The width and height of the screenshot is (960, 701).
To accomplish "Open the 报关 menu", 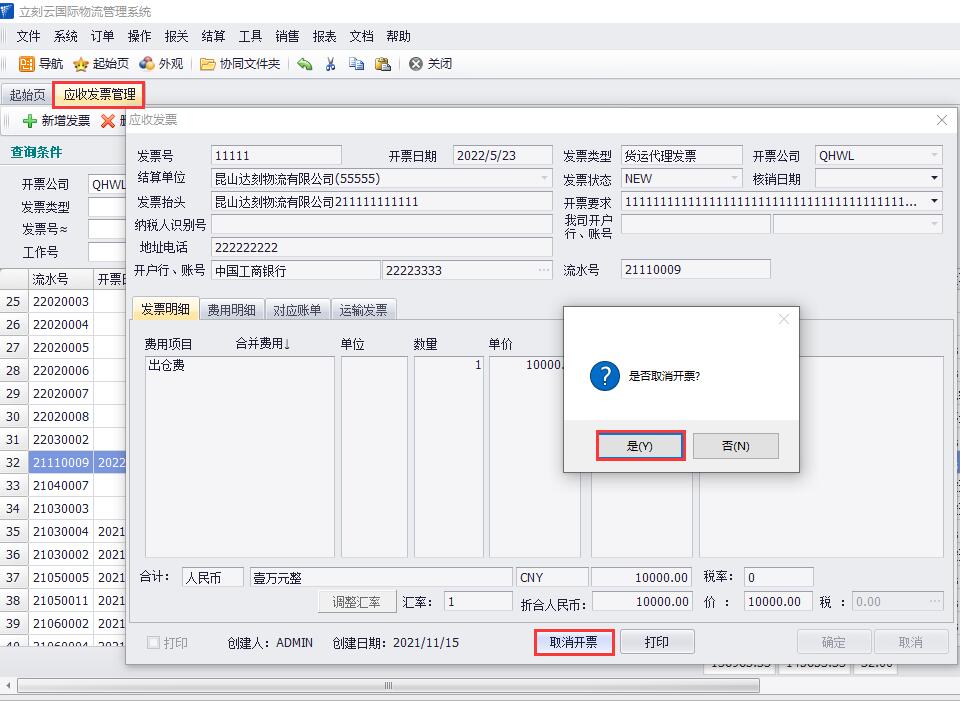I will tap(176, 36).
